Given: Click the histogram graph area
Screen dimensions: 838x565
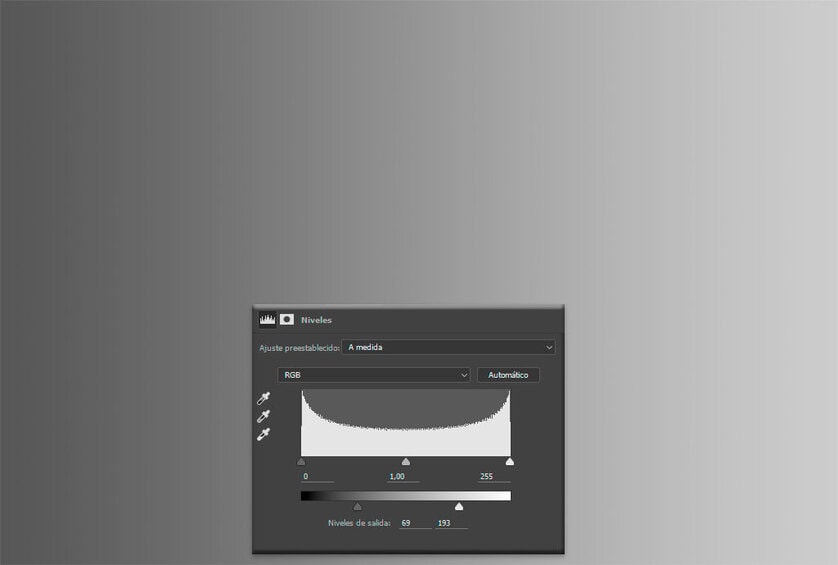Looking at the screenshot, I should (x=406, y=423).
